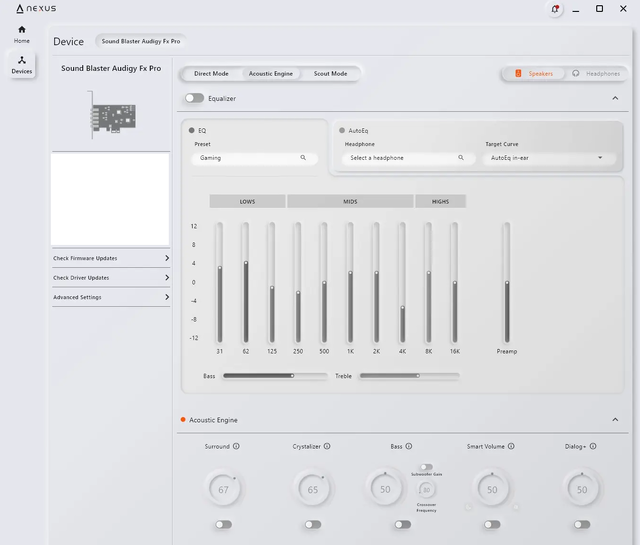Adjust the Bass horizontal slider
The image size is (640, 545).
tap(274, 376)
